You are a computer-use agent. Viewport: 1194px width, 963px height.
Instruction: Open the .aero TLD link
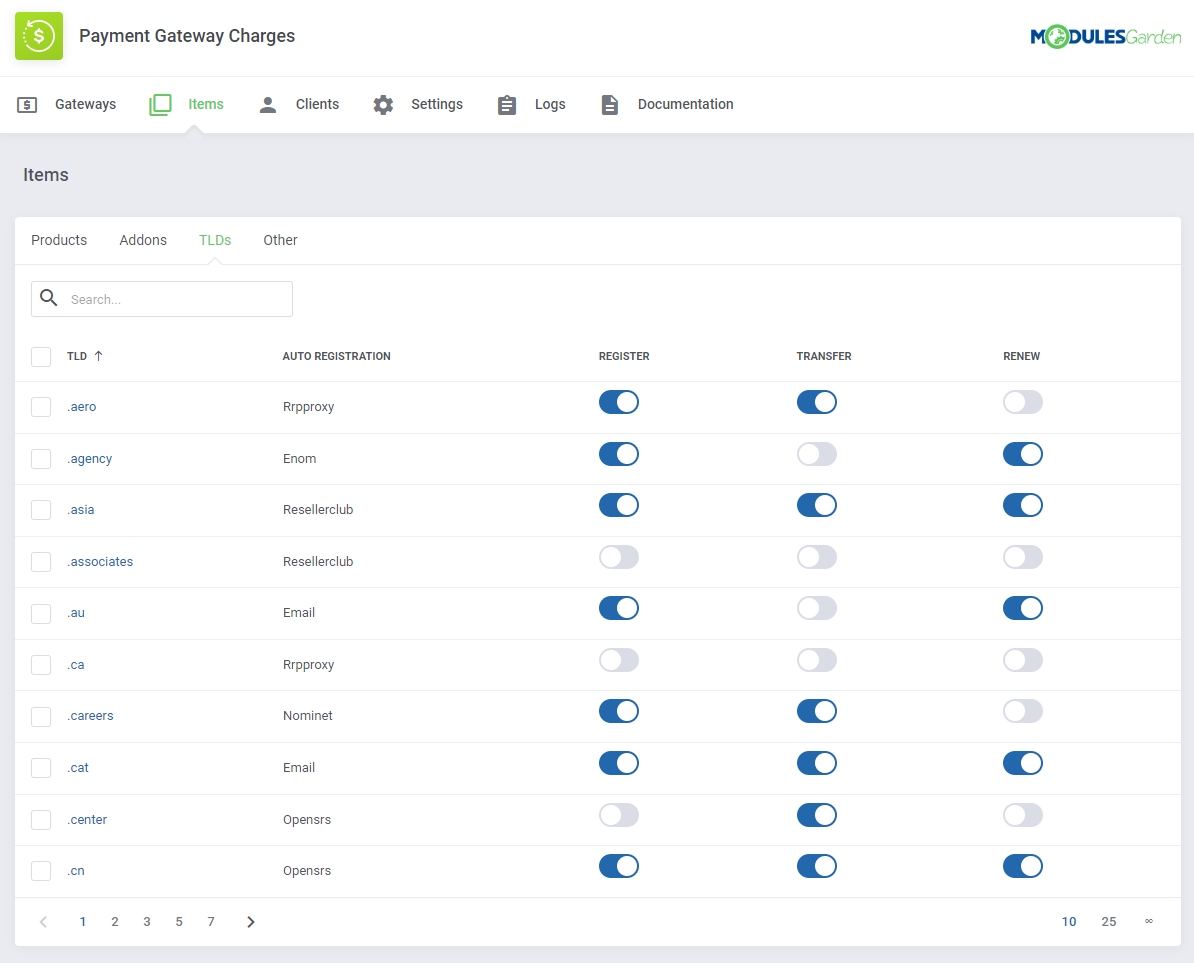click(x=81, y=407)
